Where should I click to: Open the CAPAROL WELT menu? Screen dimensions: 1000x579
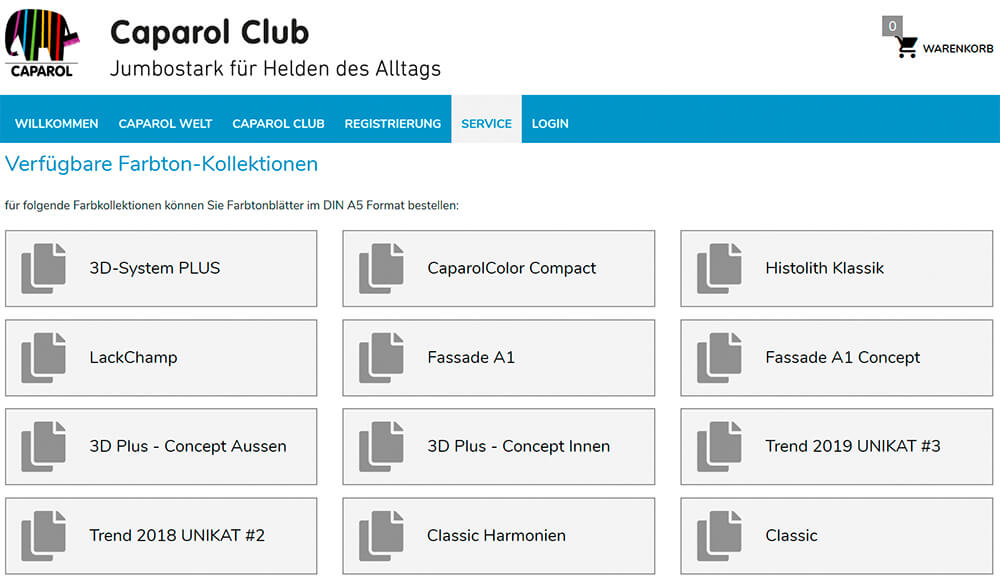point(165,124)
